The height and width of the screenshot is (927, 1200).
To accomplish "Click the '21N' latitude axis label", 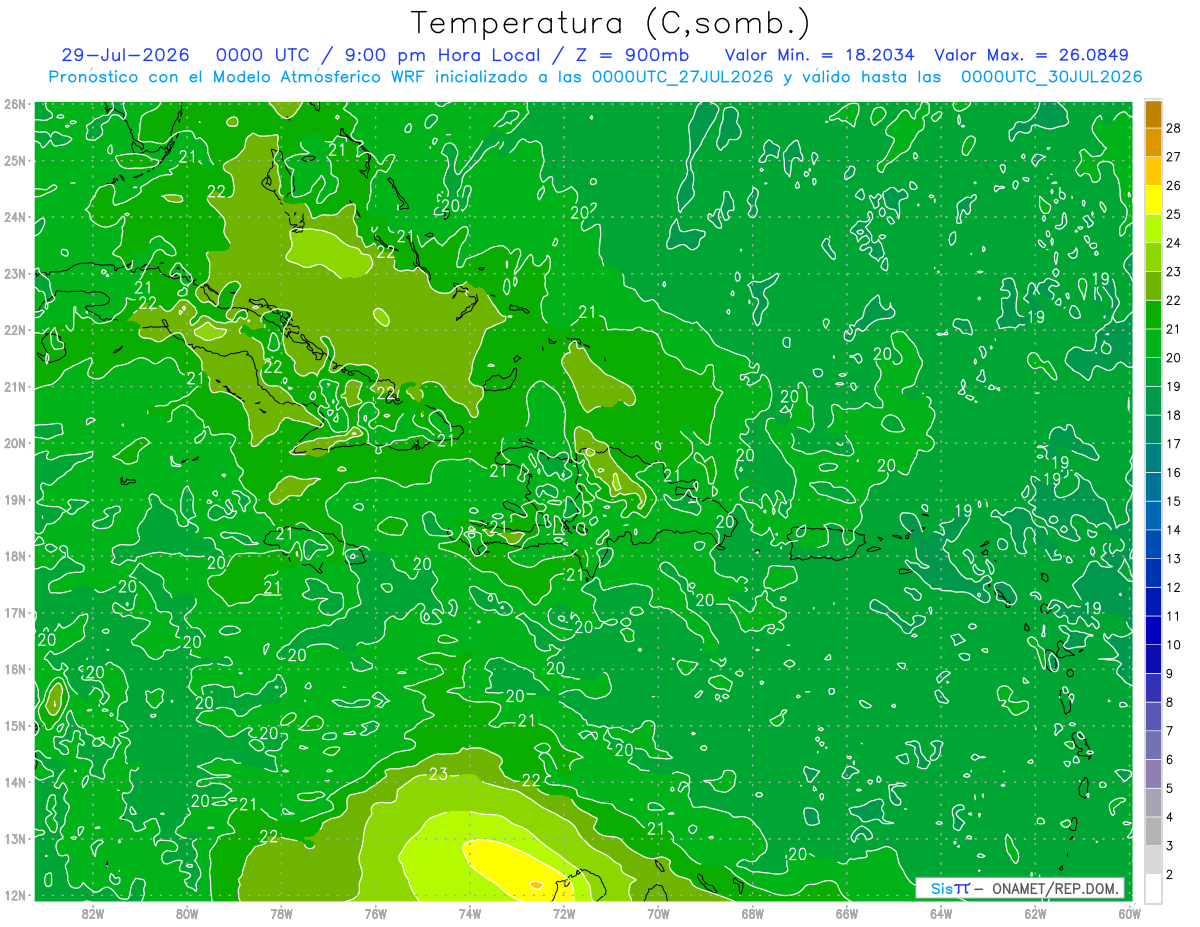I will tap(14, 386).
